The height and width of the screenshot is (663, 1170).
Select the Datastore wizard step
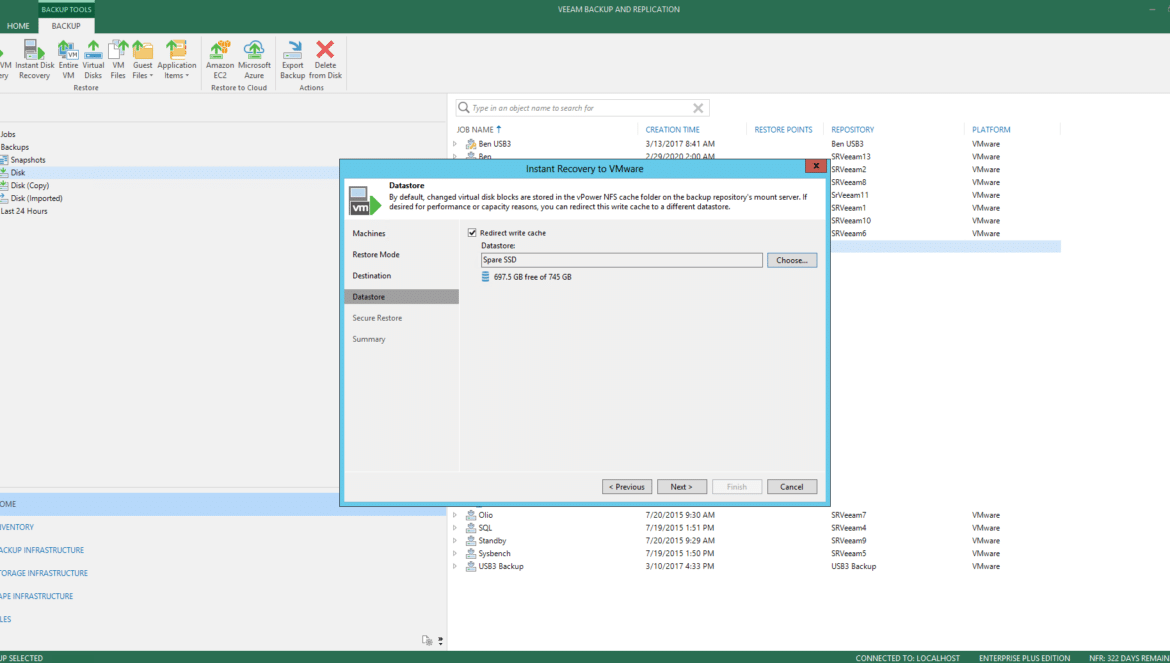(x=401, y=297)
